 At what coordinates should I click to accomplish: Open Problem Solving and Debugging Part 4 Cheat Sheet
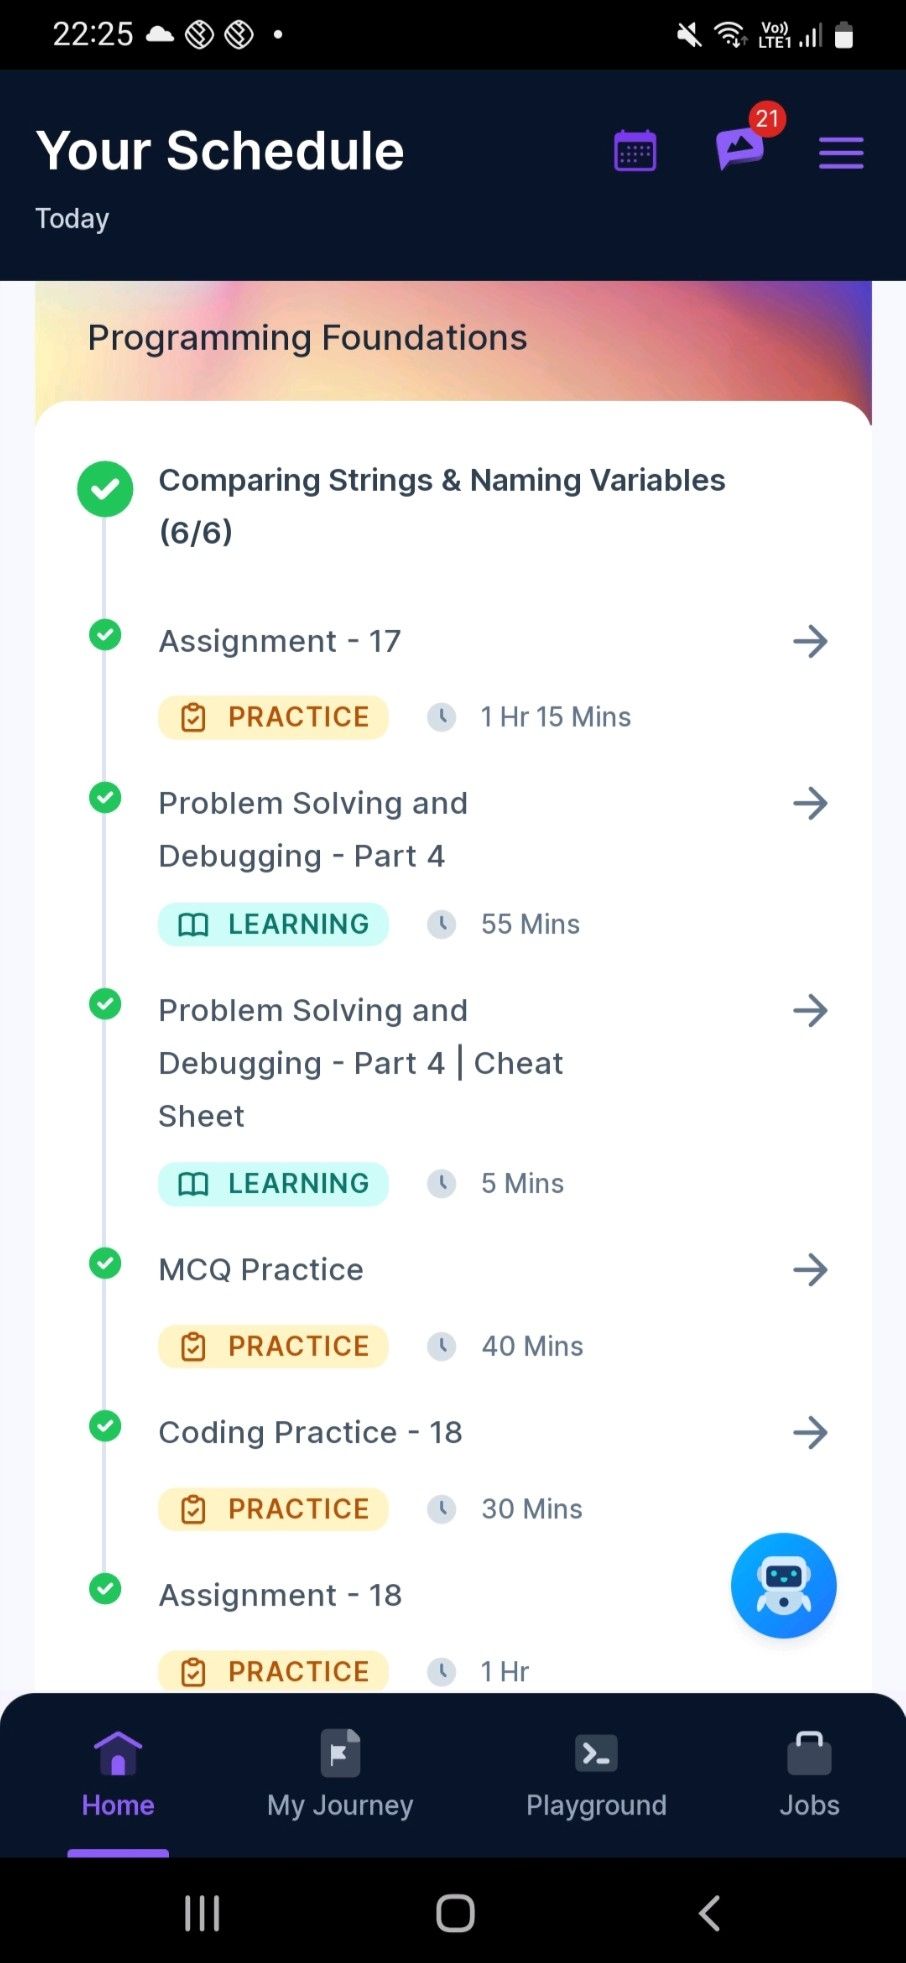click(361, 1063)
